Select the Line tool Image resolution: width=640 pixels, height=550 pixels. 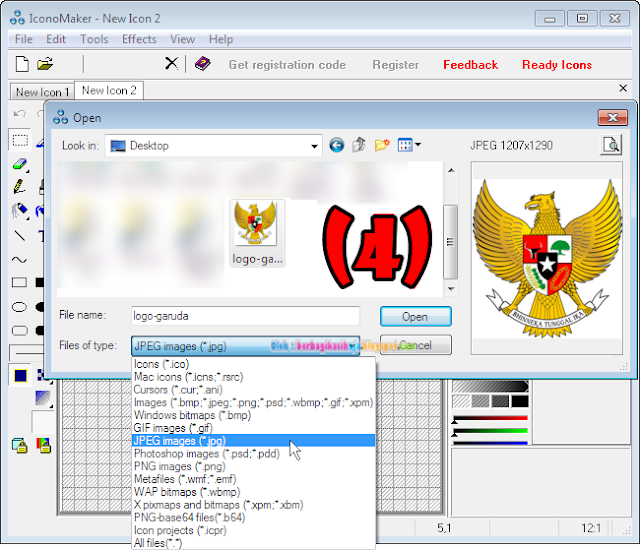point(20,235)
